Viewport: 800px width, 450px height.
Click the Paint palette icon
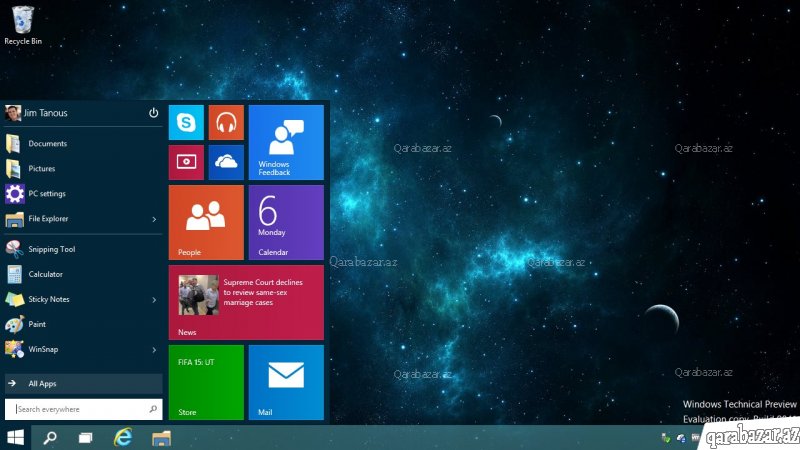(14, 324)
